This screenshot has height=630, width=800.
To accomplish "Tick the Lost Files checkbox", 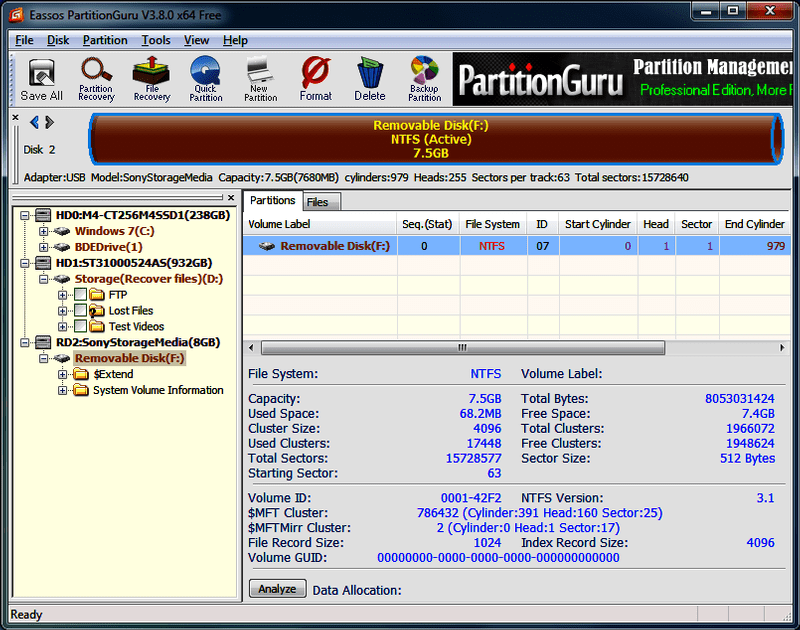I will [80, 311].
